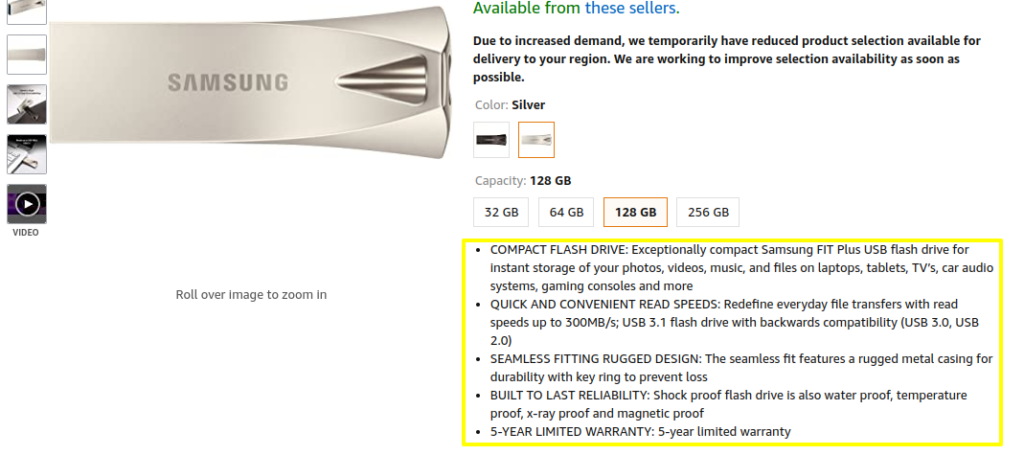Viewport: 1024px width, 455px height.
Task: Click the BUILT TO LAST RELIABILITY bullet
Action: click(728, 404)
